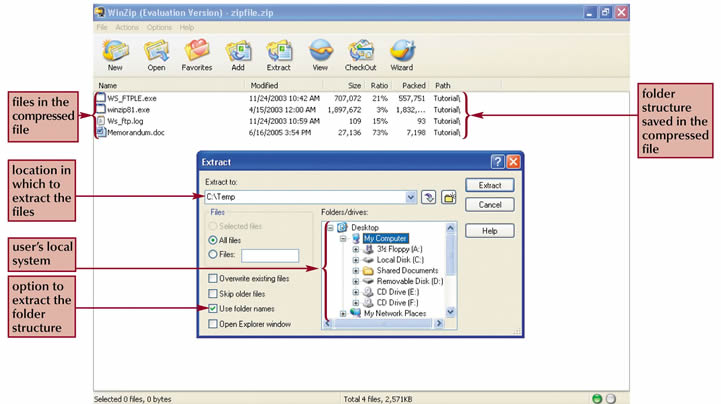Click the CD Drive (F:) icon
This screenshot has width=721, height=404.
point(368,302)
